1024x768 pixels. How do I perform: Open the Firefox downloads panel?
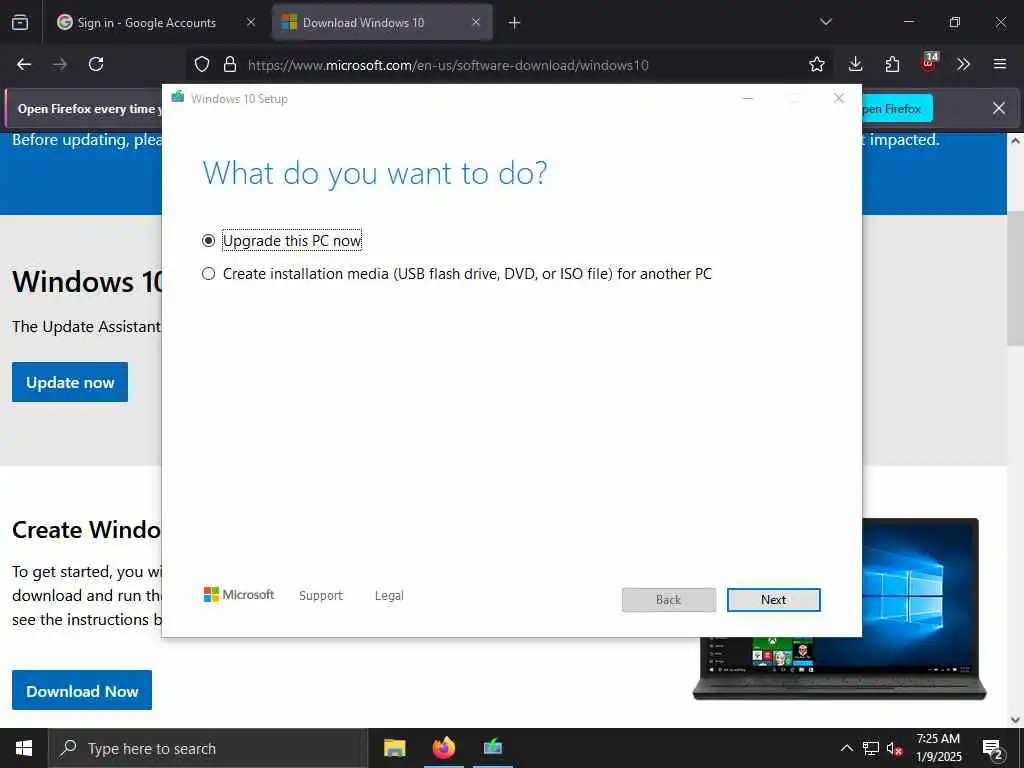(x=856, y=64)
